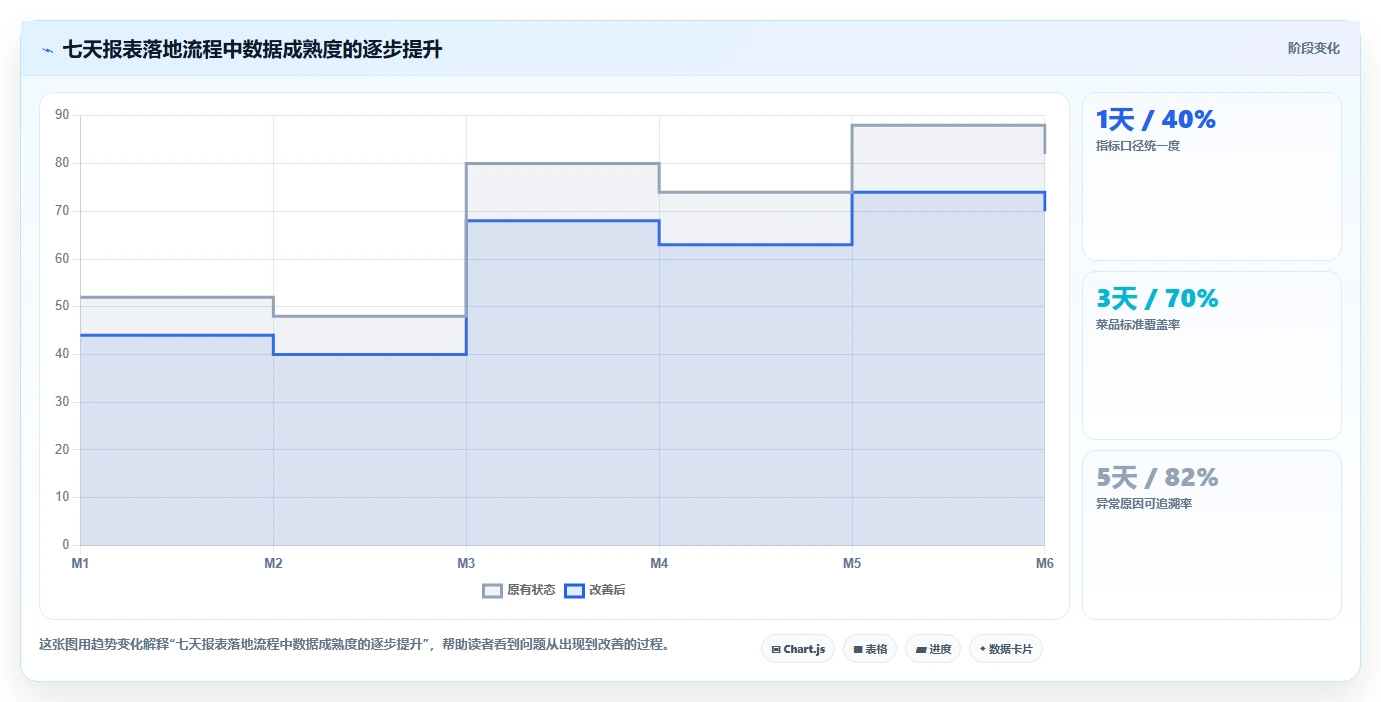This screenshot has width=1381, height=702.
Task: Click the 90 y-axis value
Action: 62,115
